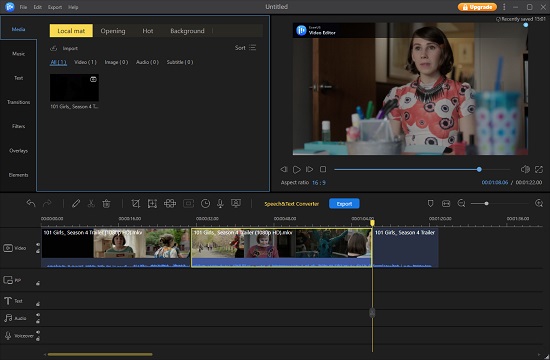Open the Edit pencil tool
The height and width of the screenshot is (360, 550).
pos(76,203)
